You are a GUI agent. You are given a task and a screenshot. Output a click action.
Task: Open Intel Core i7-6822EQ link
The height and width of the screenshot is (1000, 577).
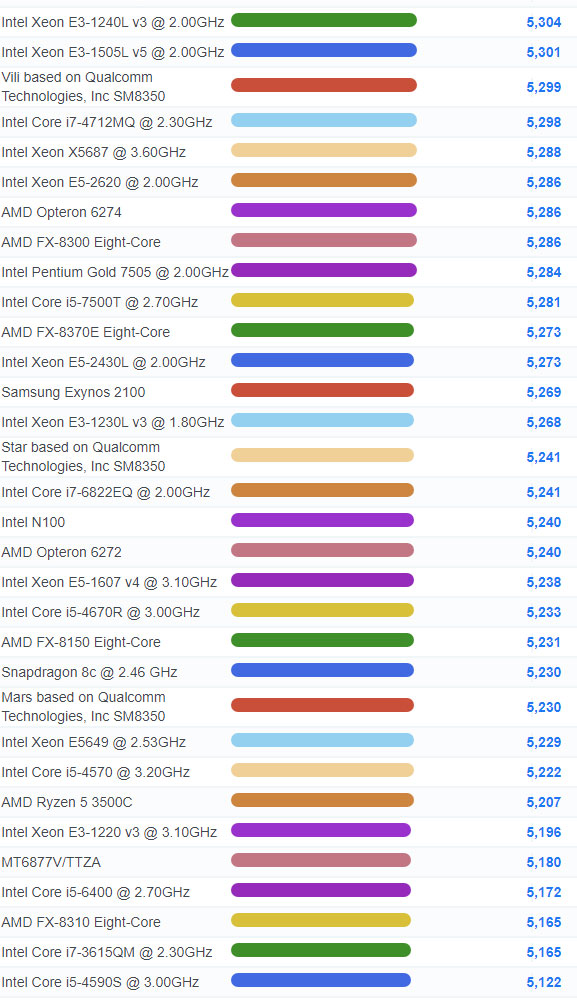[106, 492]
